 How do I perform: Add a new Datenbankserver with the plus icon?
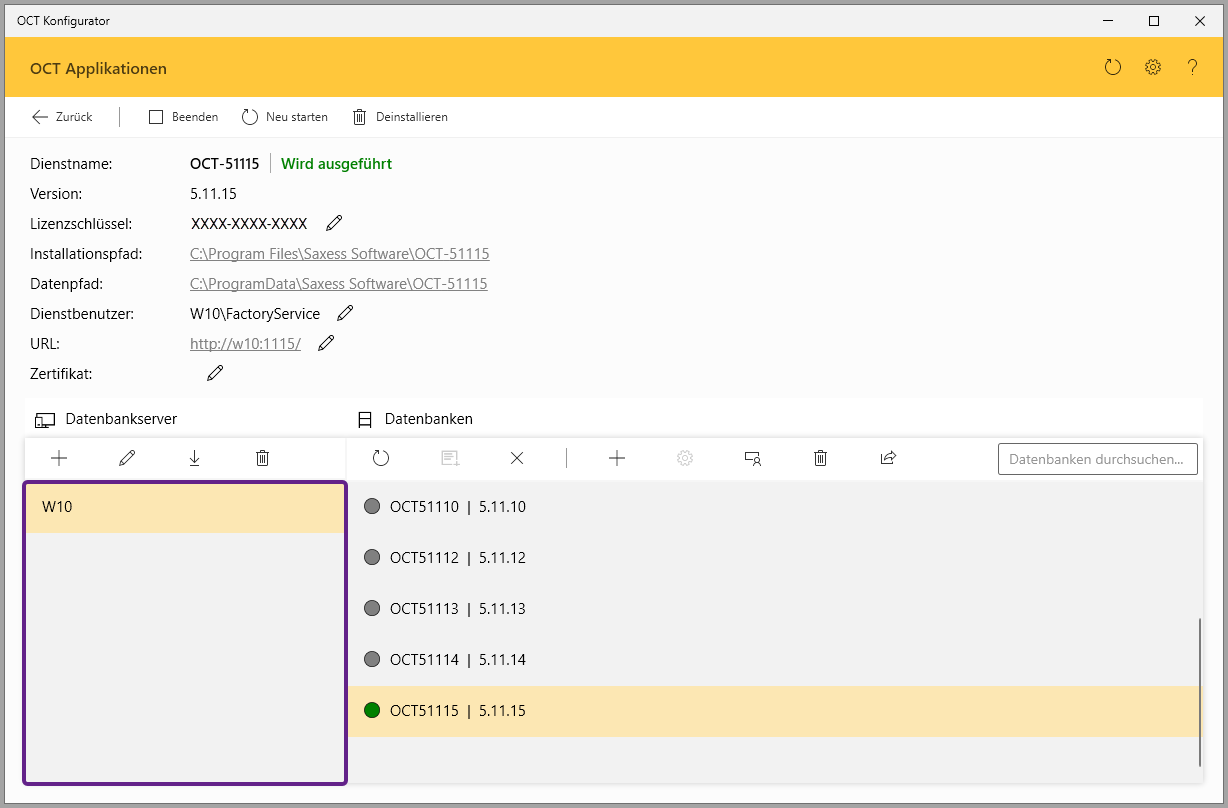pos(59,458)
